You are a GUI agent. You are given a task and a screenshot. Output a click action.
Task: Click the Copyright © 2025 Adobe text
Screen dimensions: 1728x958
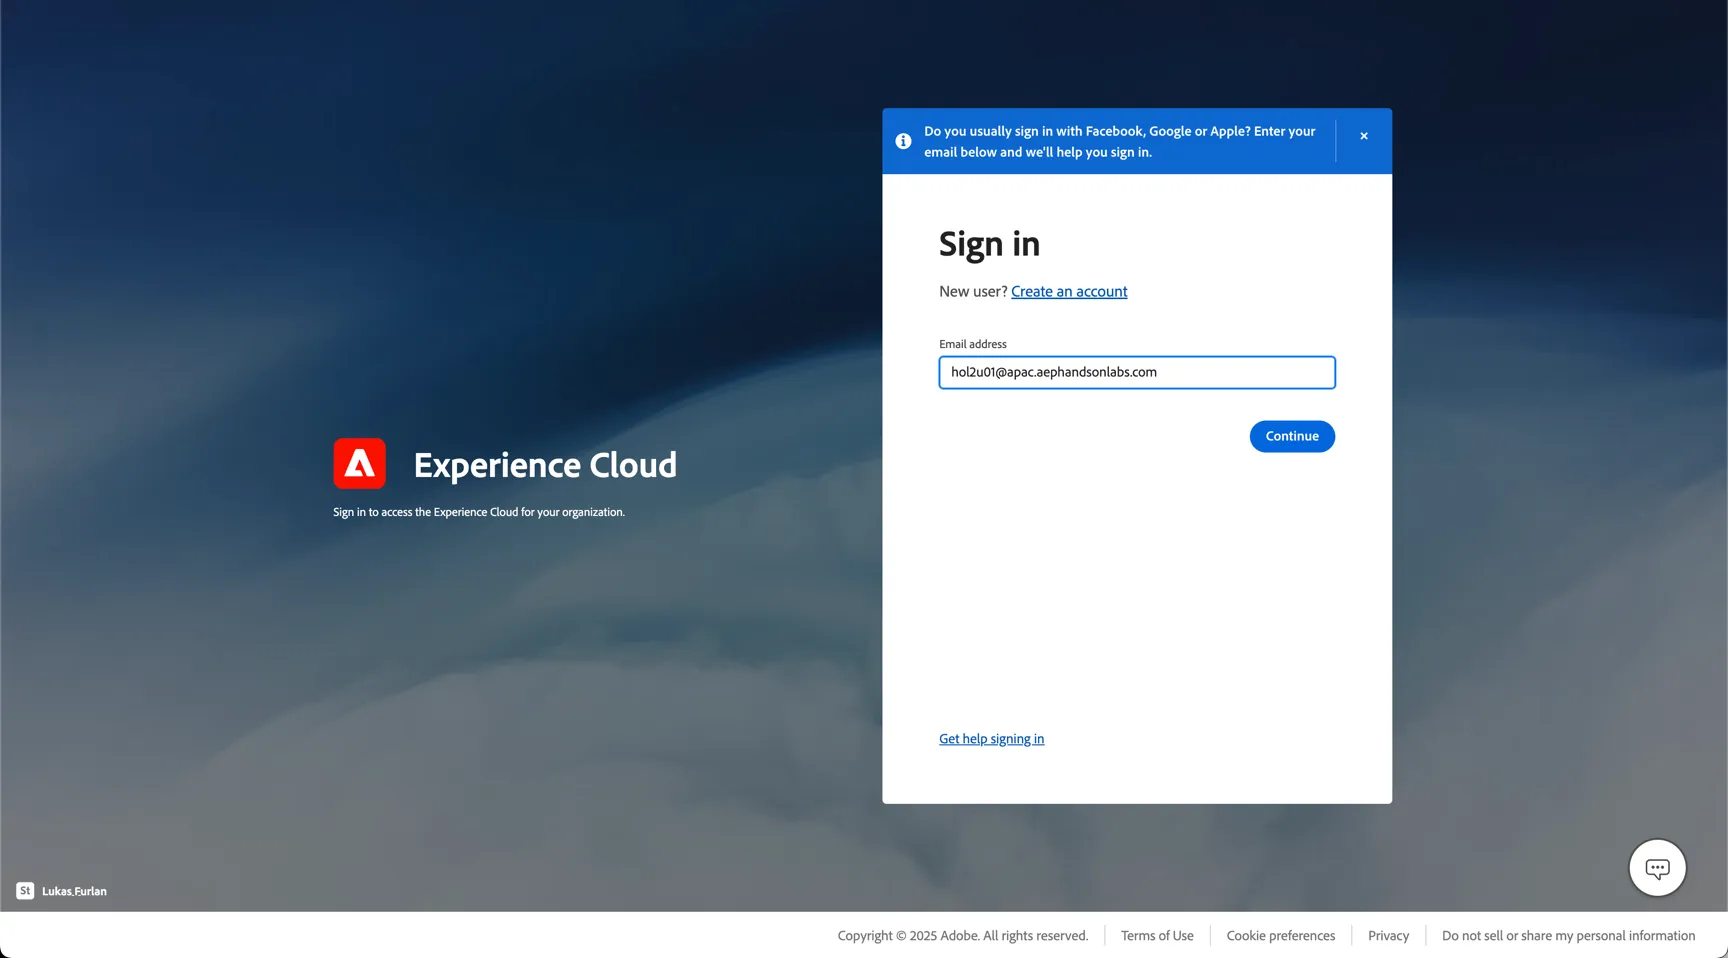pos(962,936)
